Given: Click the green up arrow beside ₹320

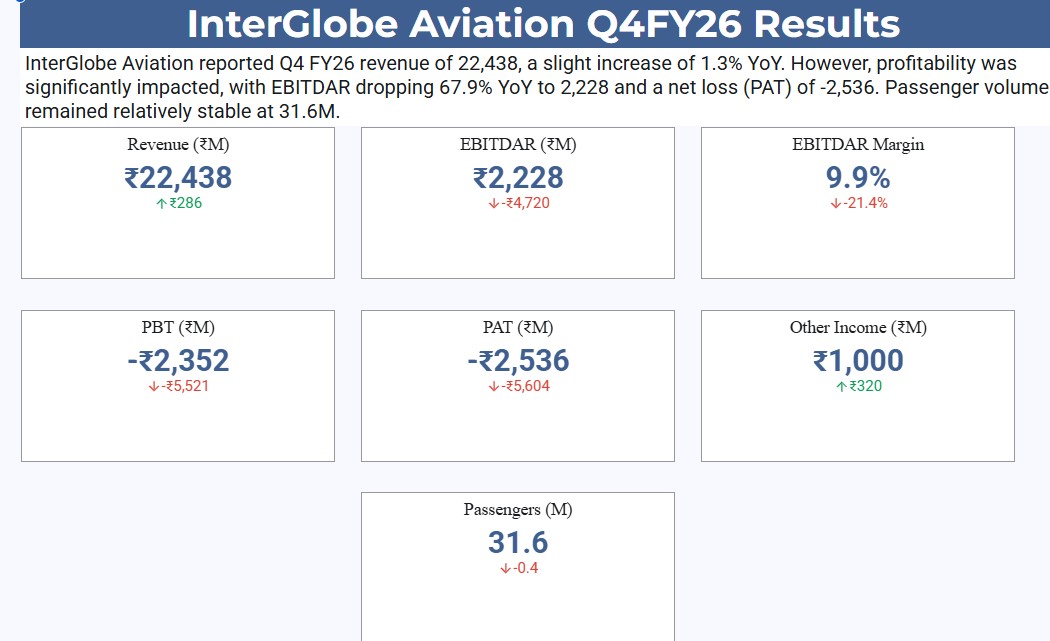Looking at the screenshot, I should (x=842, y=386).
